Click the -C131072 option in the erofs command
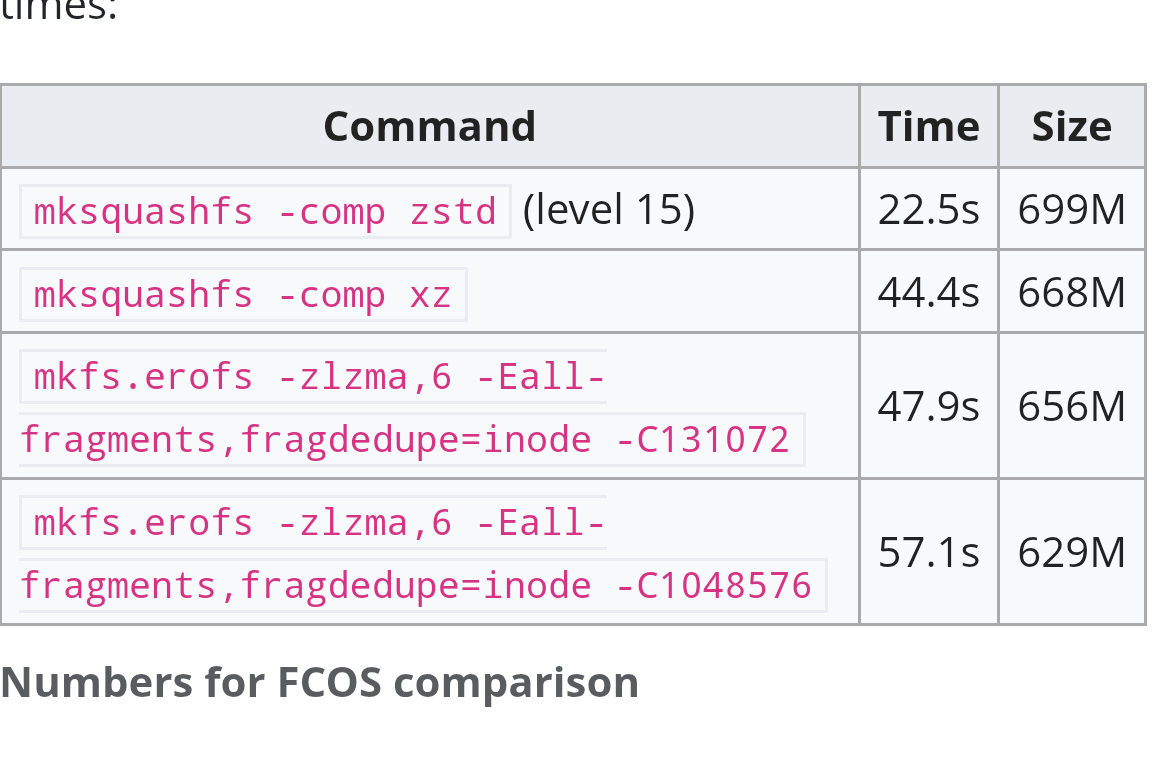Image resolution: width=1166 pixels, height=761 pixels. [x=702, y=439]
